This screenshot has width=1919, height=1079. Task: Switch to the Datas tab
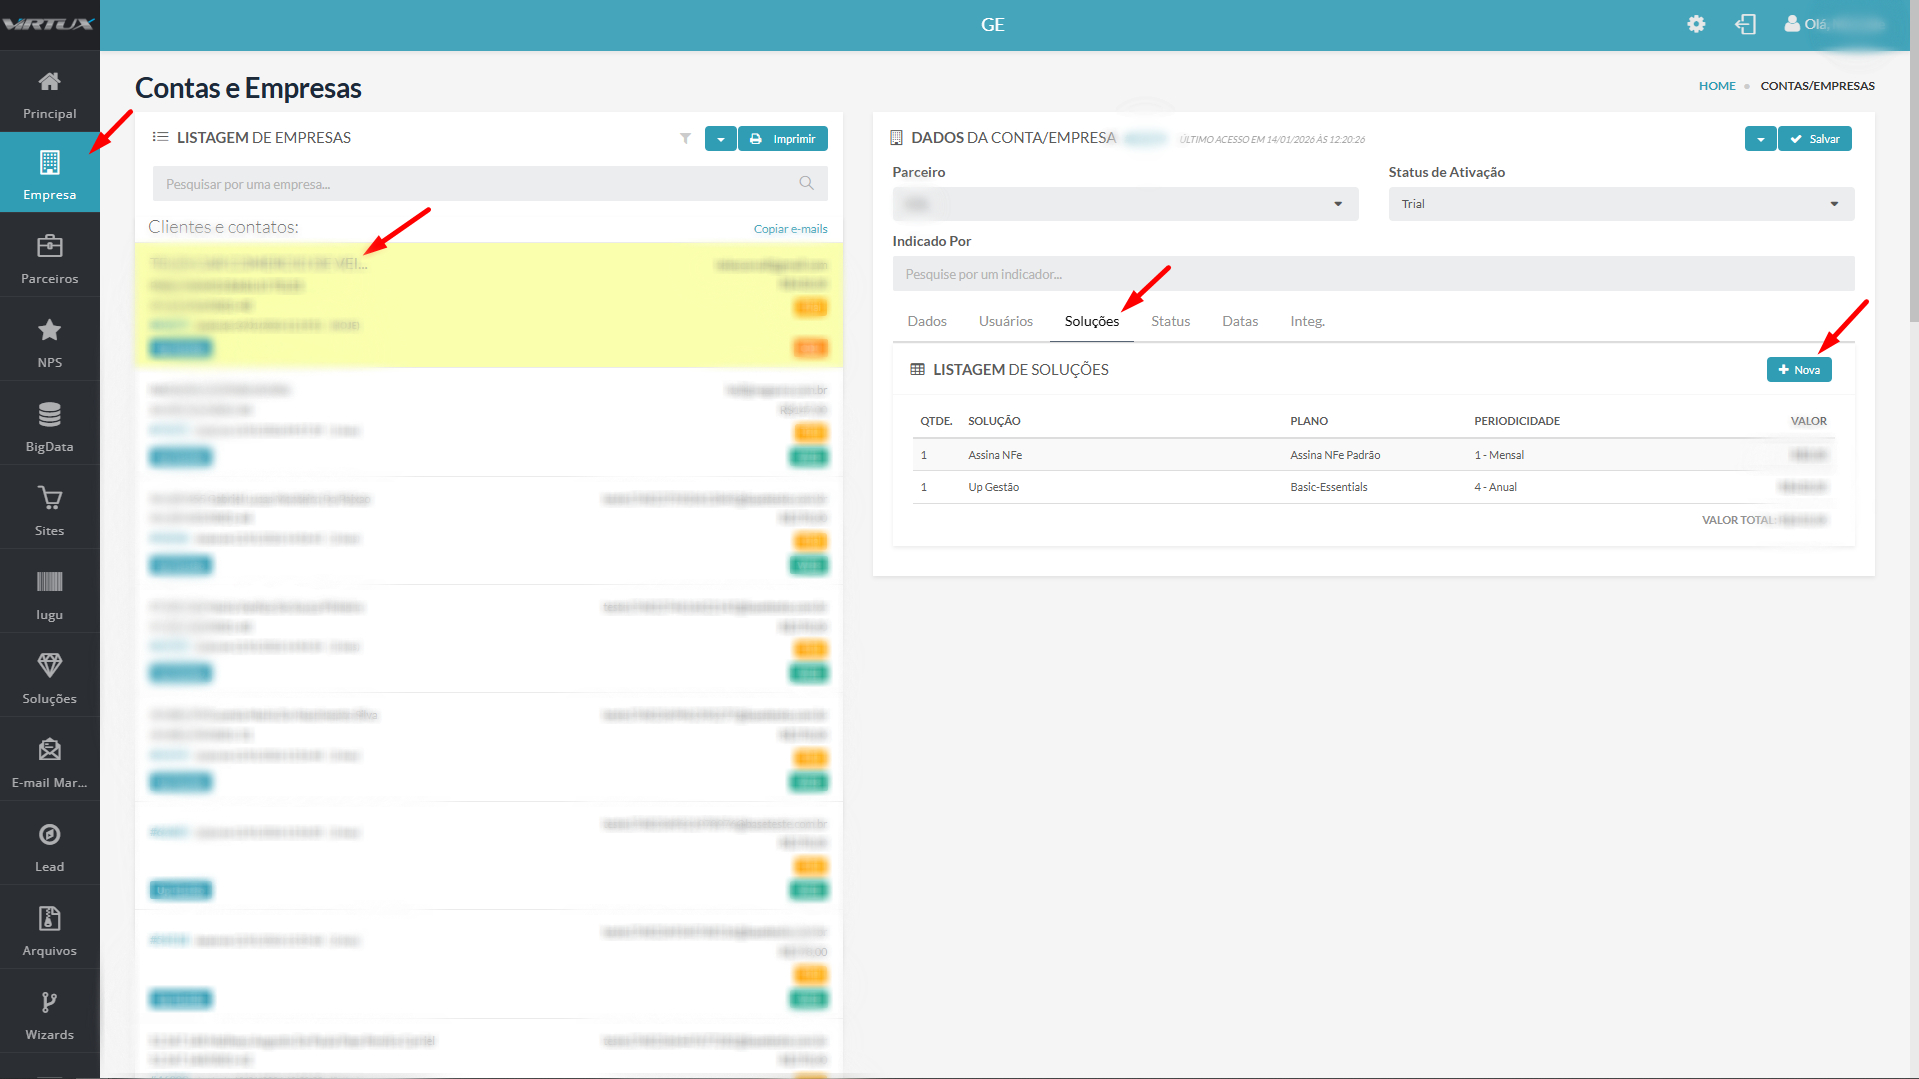[x=1239, y=321]
